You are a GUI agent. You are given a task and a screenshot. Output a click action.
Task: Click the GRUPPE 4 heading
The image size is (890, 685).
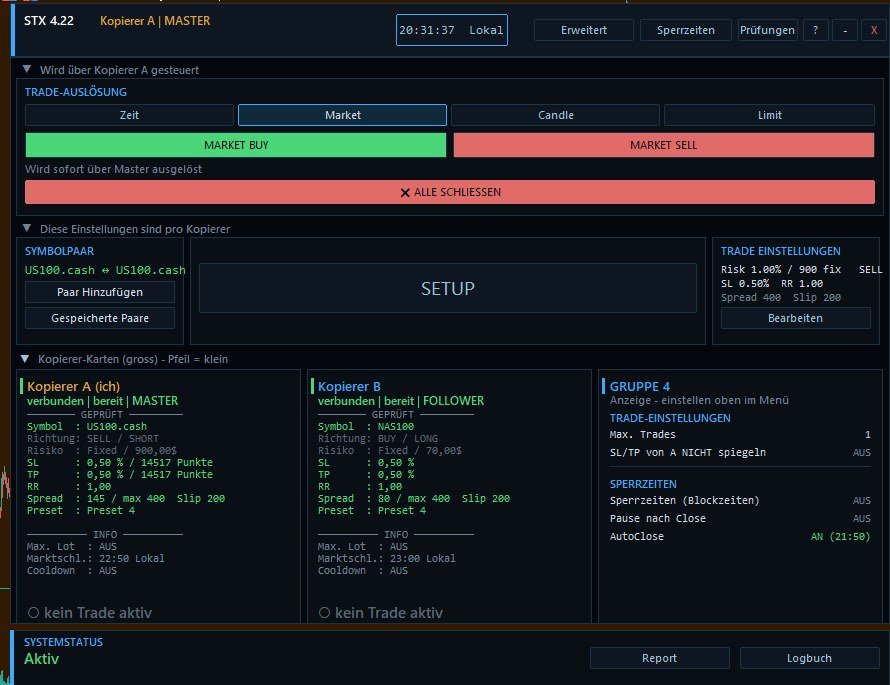(640, 386)
